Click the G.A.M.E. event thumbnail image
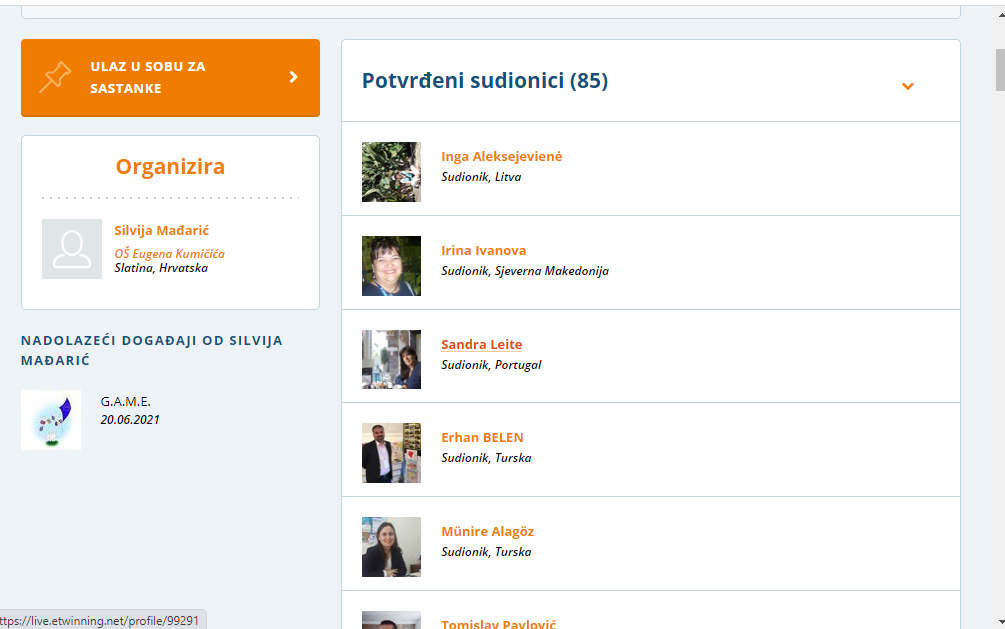This screenshot has height=629, width=1005. [51, 420]
